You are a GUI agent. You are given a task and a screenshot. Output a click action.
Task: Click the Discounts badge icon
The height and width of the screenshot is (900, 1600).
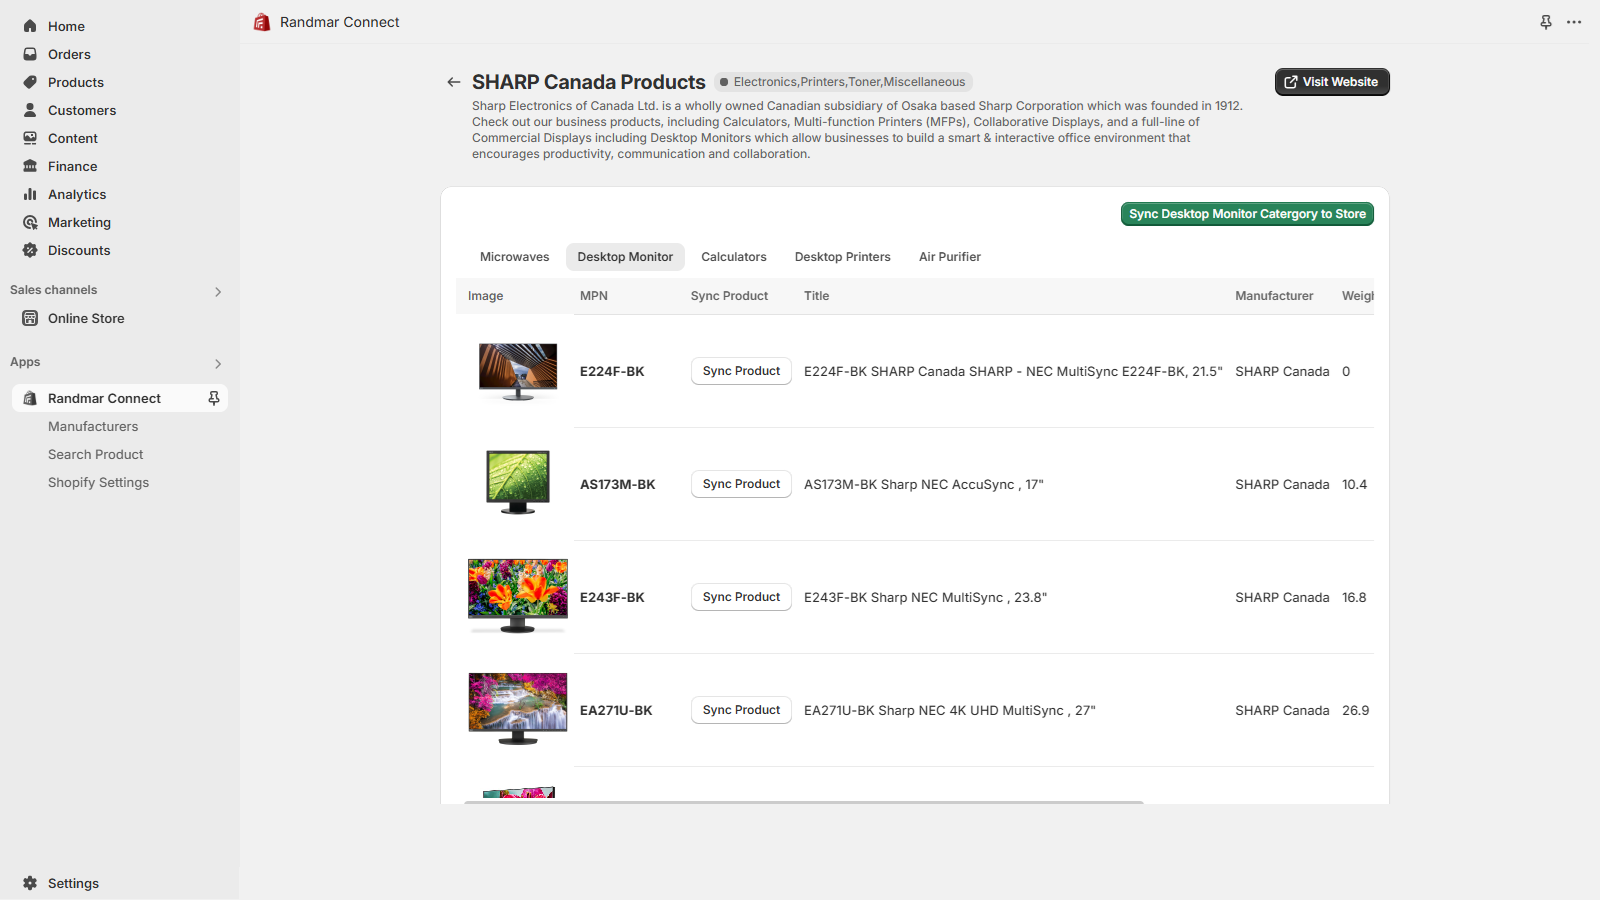click(x=30, y=250)
